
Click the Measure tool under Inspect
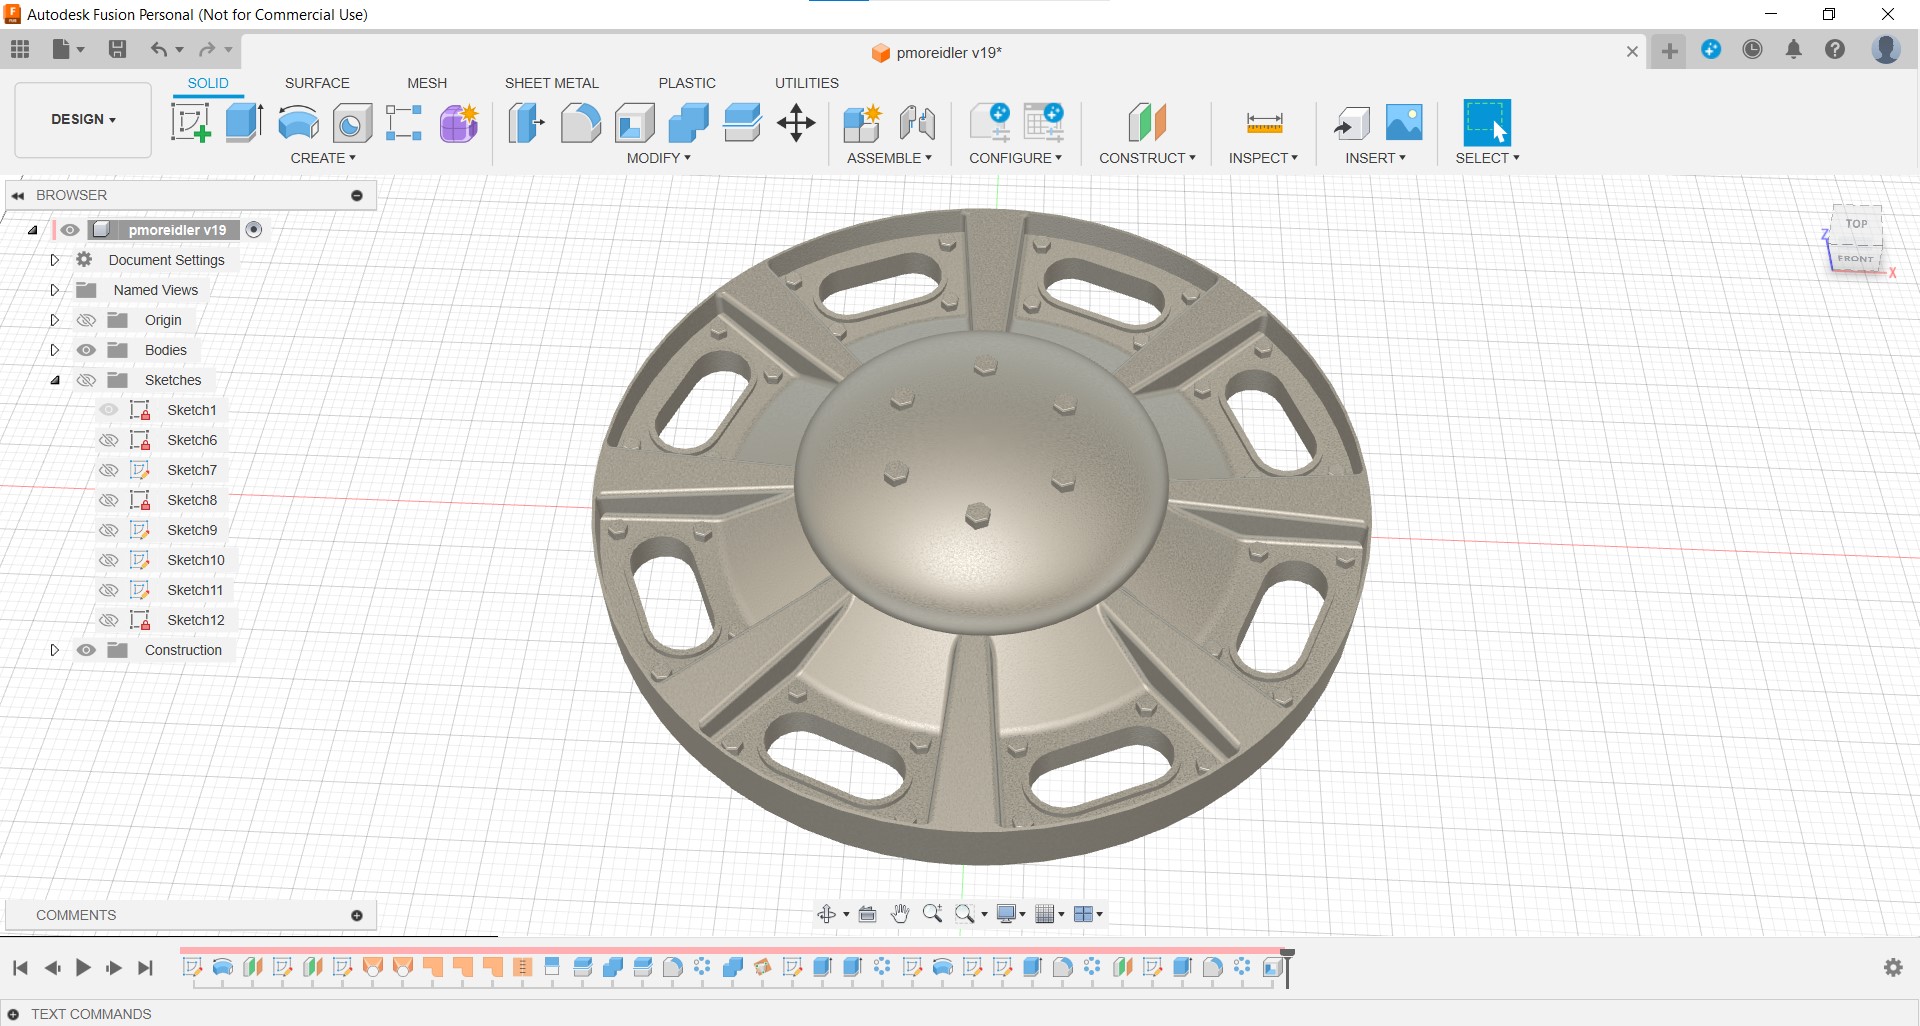point(1264,123)
